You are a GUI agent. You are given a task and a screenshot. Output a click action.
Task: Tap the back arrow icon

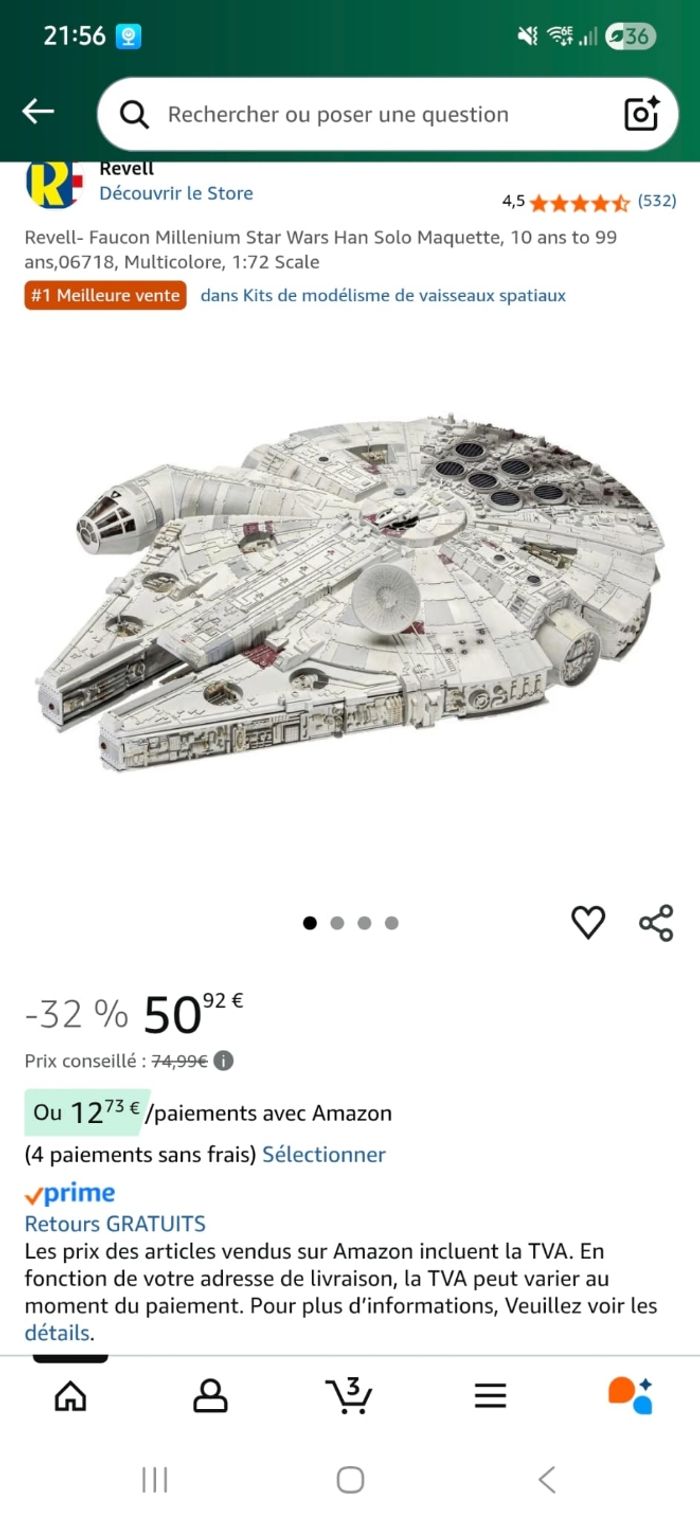click(x=39, y=111)
